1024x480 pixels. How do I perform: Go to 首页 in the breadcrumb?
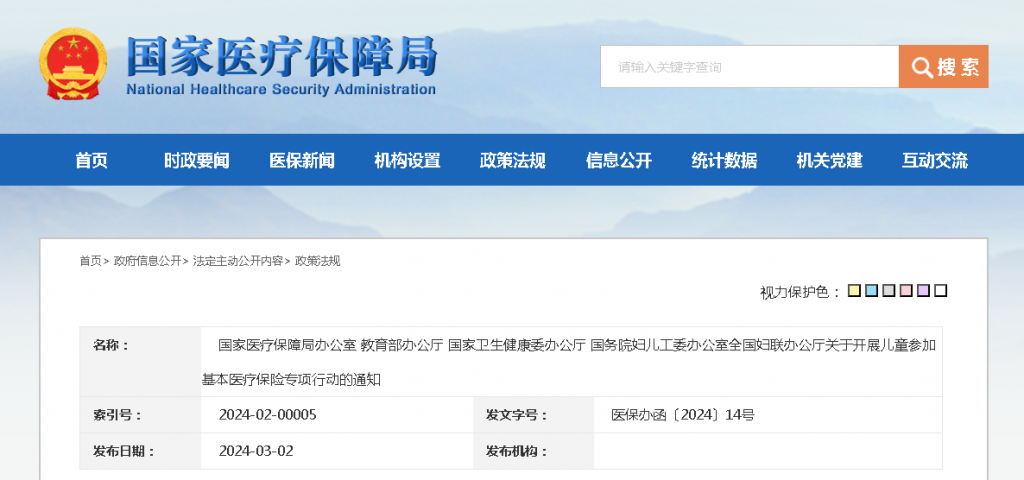click(x=90, y=261)
